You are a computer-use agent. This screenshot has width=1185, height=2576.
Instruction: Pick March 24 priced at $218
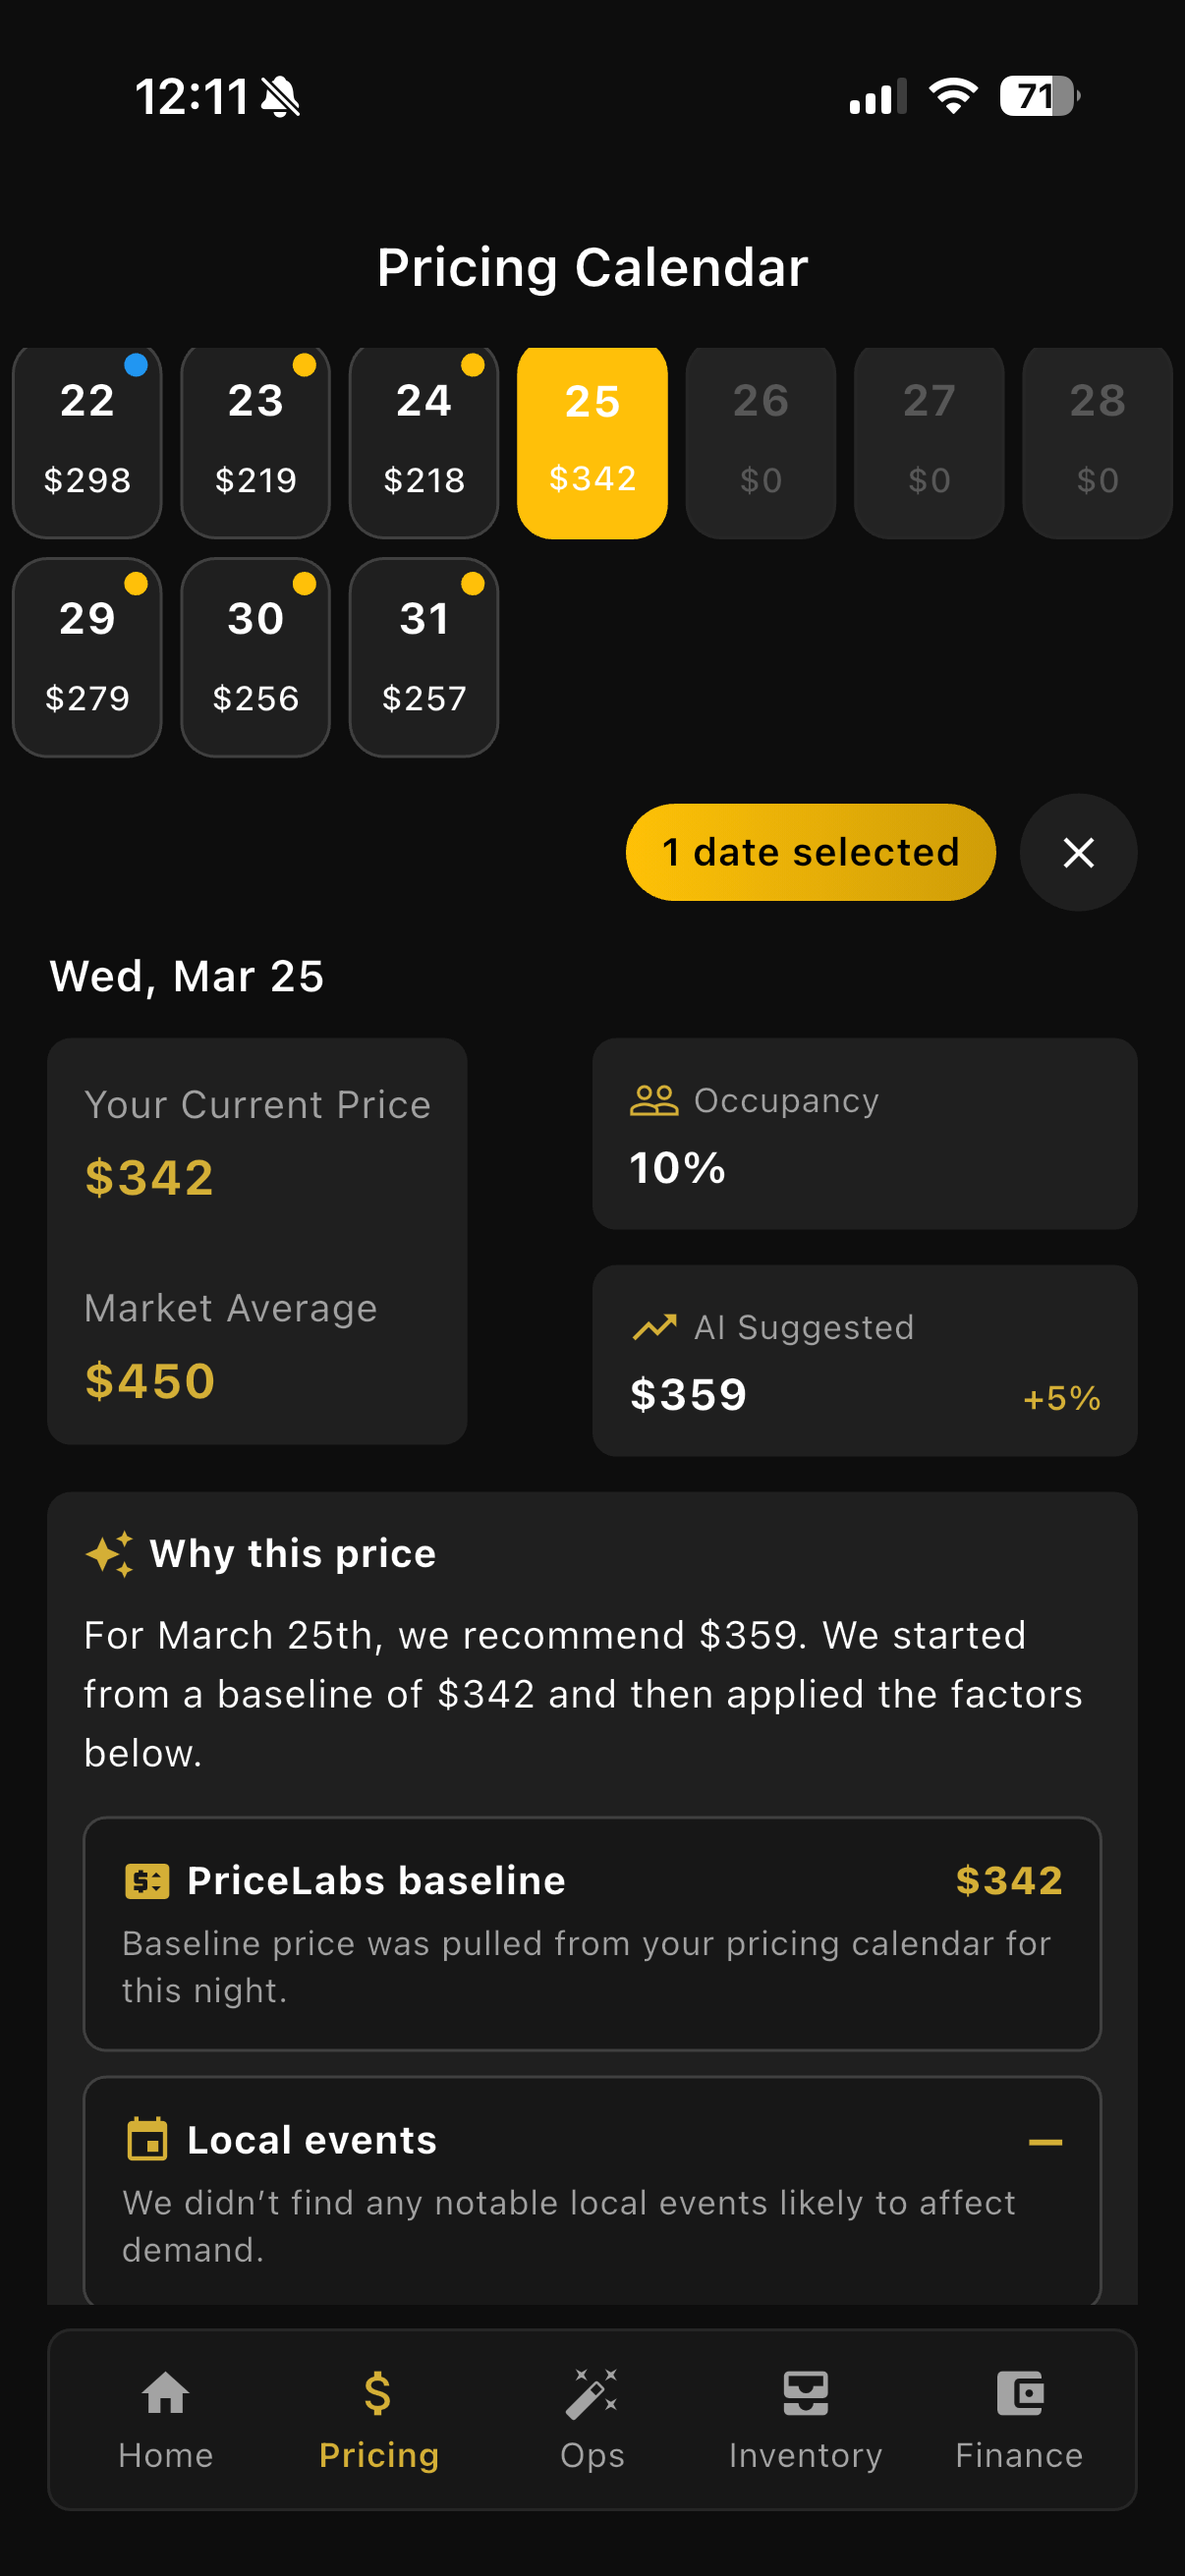[x=424, y=440]
